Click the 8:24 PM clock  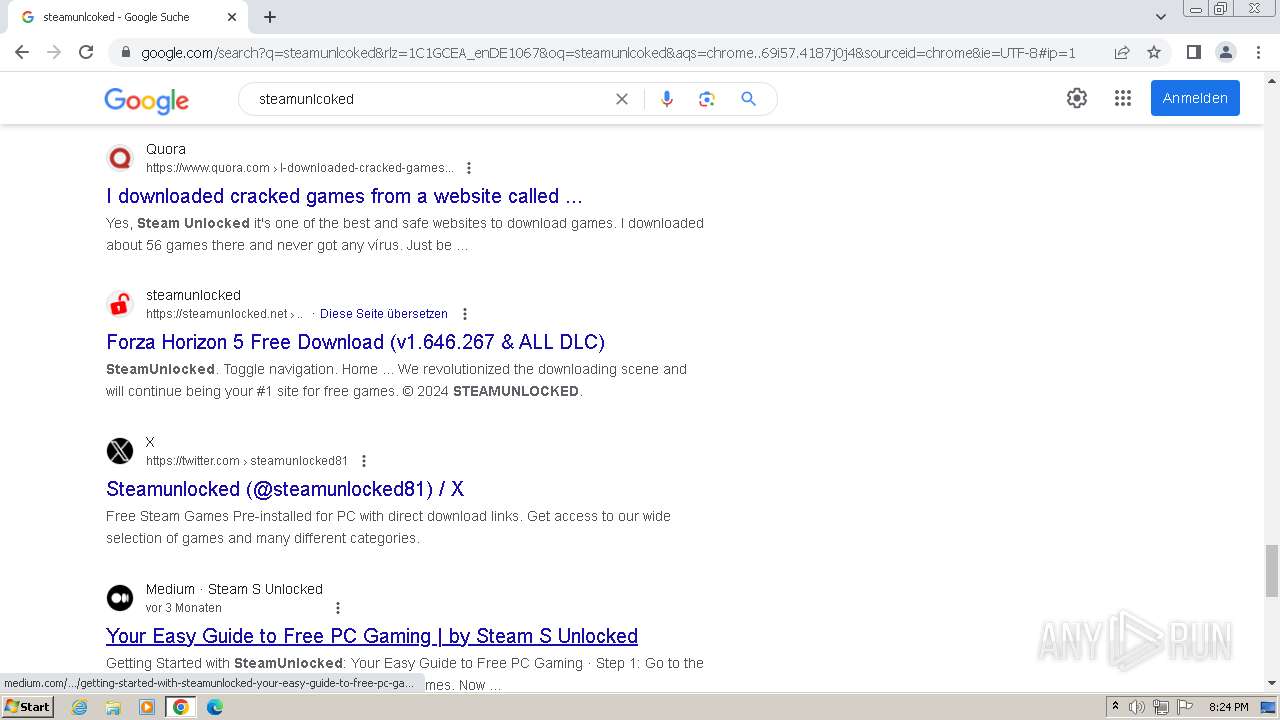pos(1229,707)
